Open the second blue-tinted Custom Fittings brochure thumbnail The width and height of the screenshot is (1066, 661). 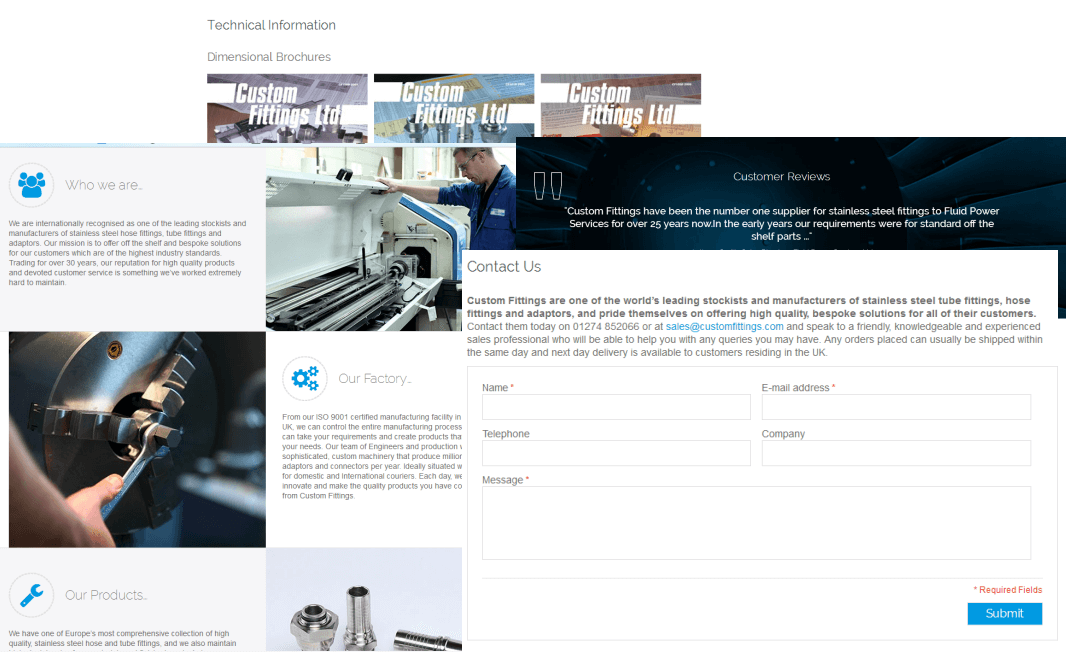point(453,108)
